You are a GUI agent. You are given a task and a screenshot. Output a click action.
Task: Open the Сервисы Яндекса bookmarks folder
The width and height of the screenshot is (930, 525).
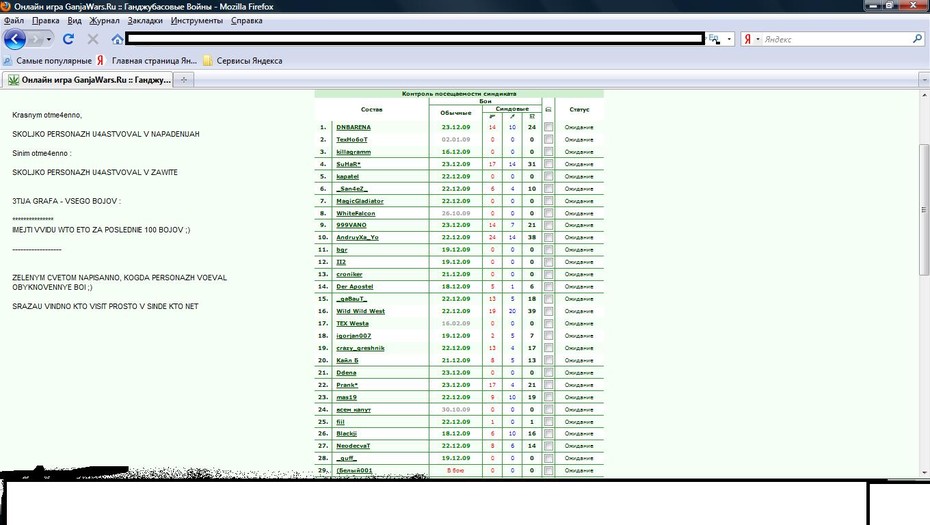tap(243, 61)
